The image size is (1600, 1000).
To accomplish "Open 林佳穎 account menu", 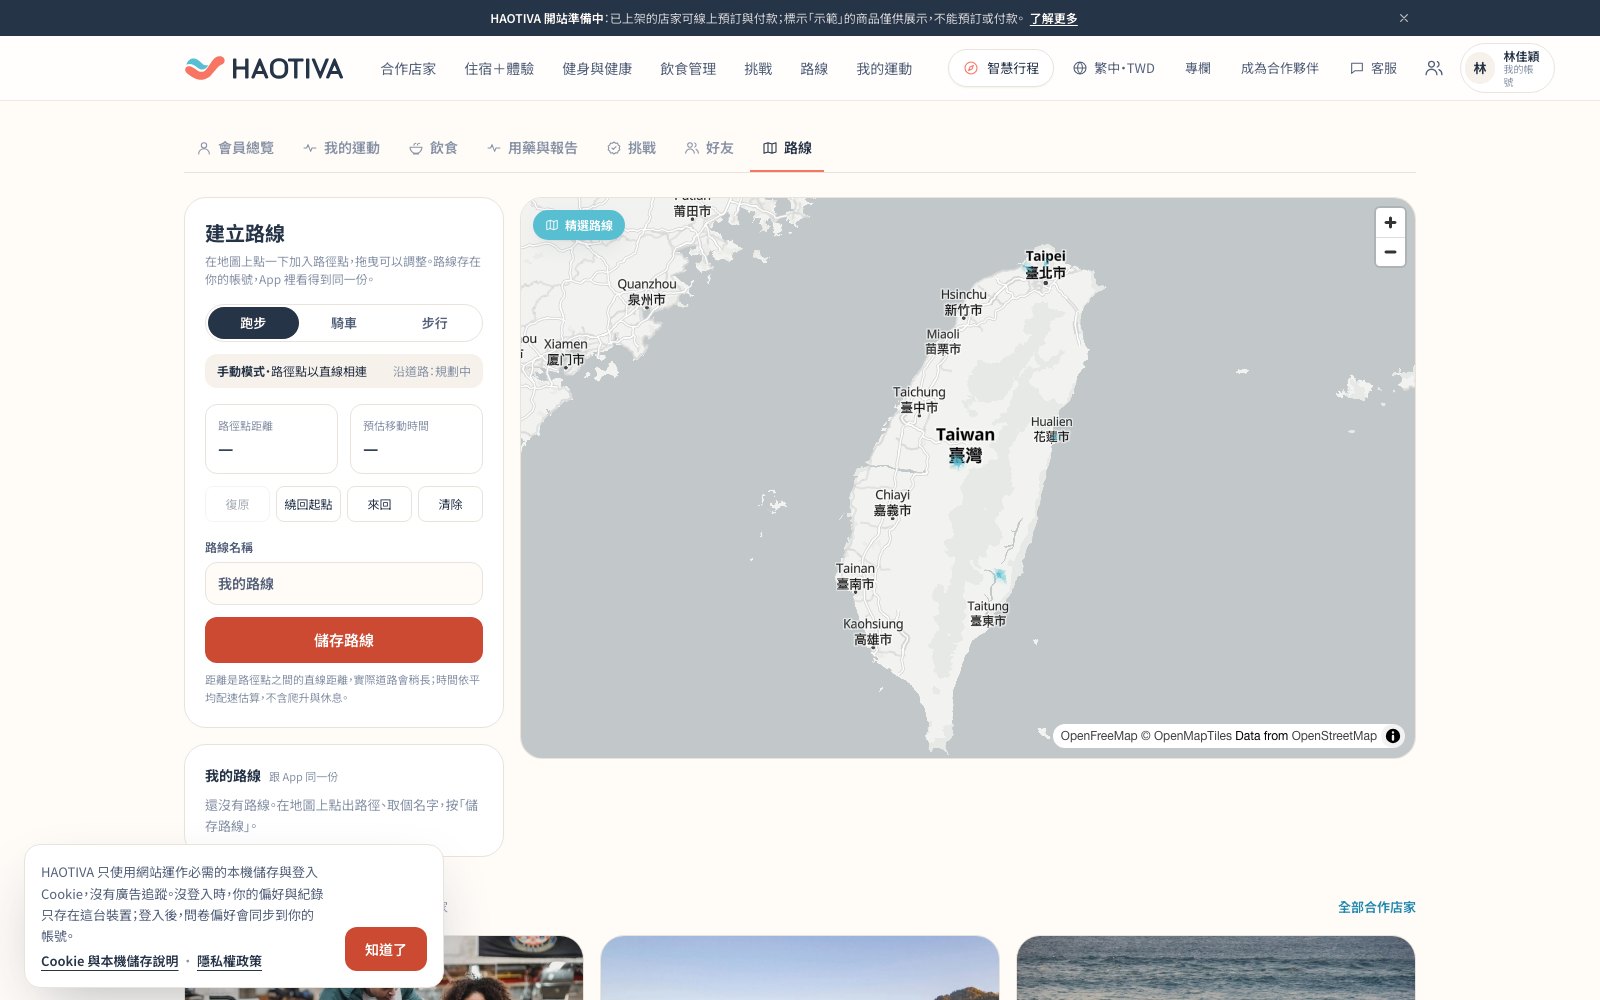I will (x=1507, y=69).
